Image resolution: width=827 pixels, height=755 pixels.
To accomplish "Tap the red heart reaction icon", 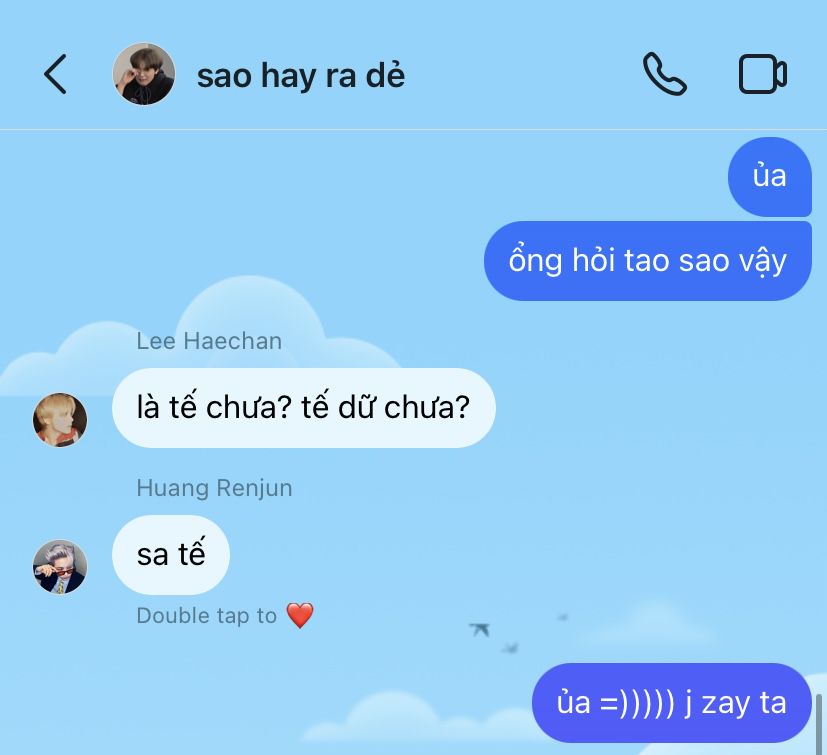I will 300,615.
